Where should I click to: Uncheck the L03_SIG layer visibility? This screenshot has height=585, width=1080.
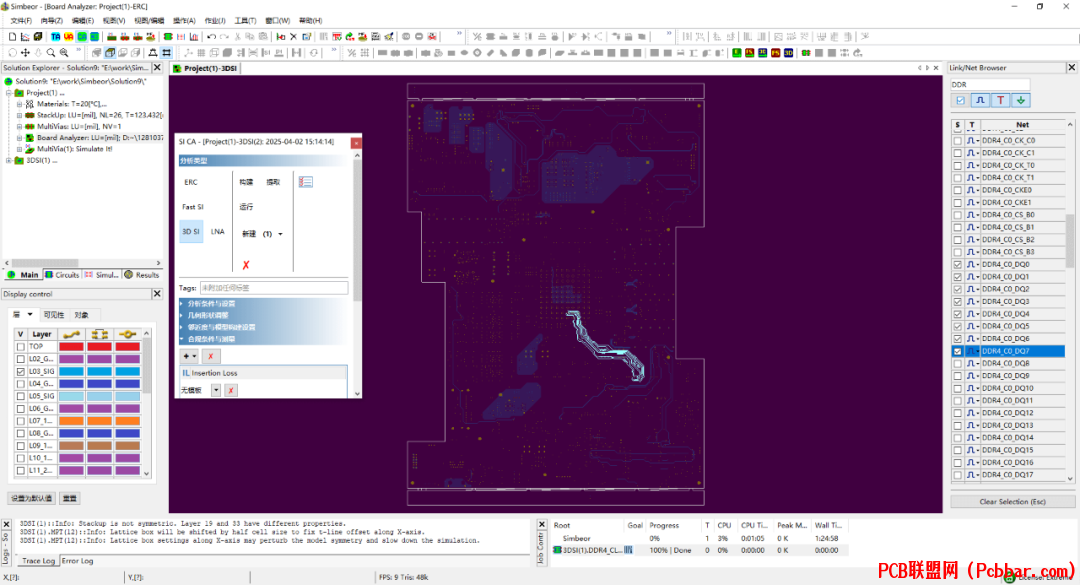(x=21, y=371)
